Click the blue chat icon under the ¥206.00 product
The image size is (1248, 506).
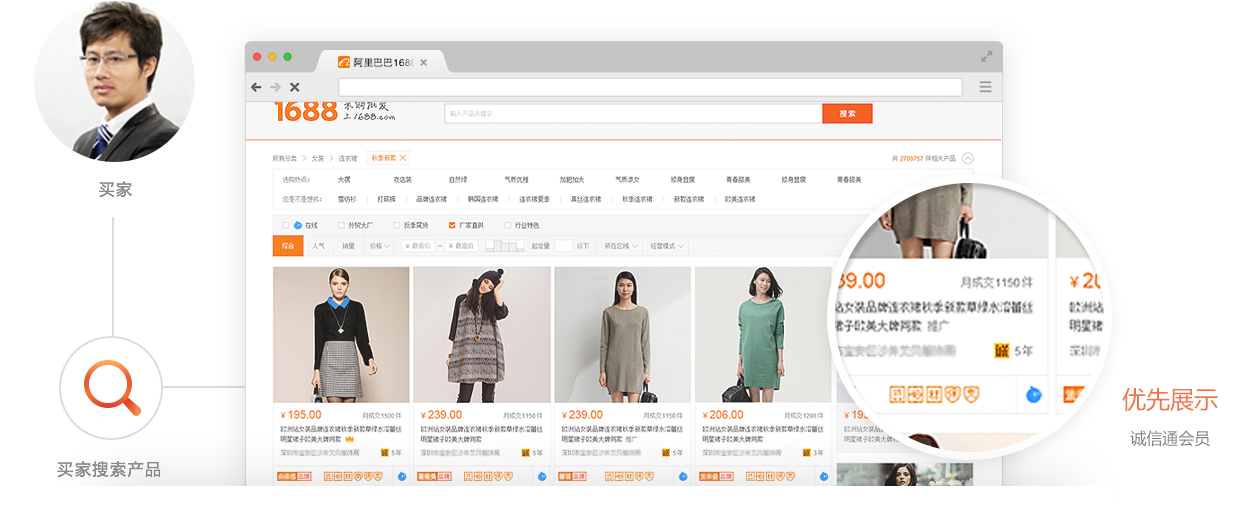pos(824,477)
